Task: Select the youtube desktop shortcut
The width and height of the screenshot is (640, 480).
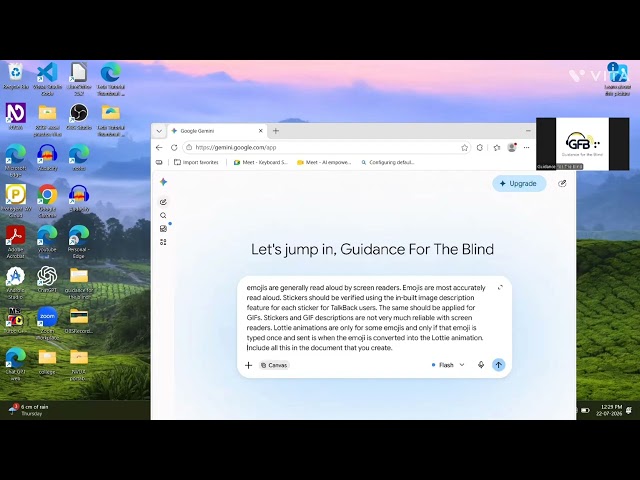Action: point(47,239)
